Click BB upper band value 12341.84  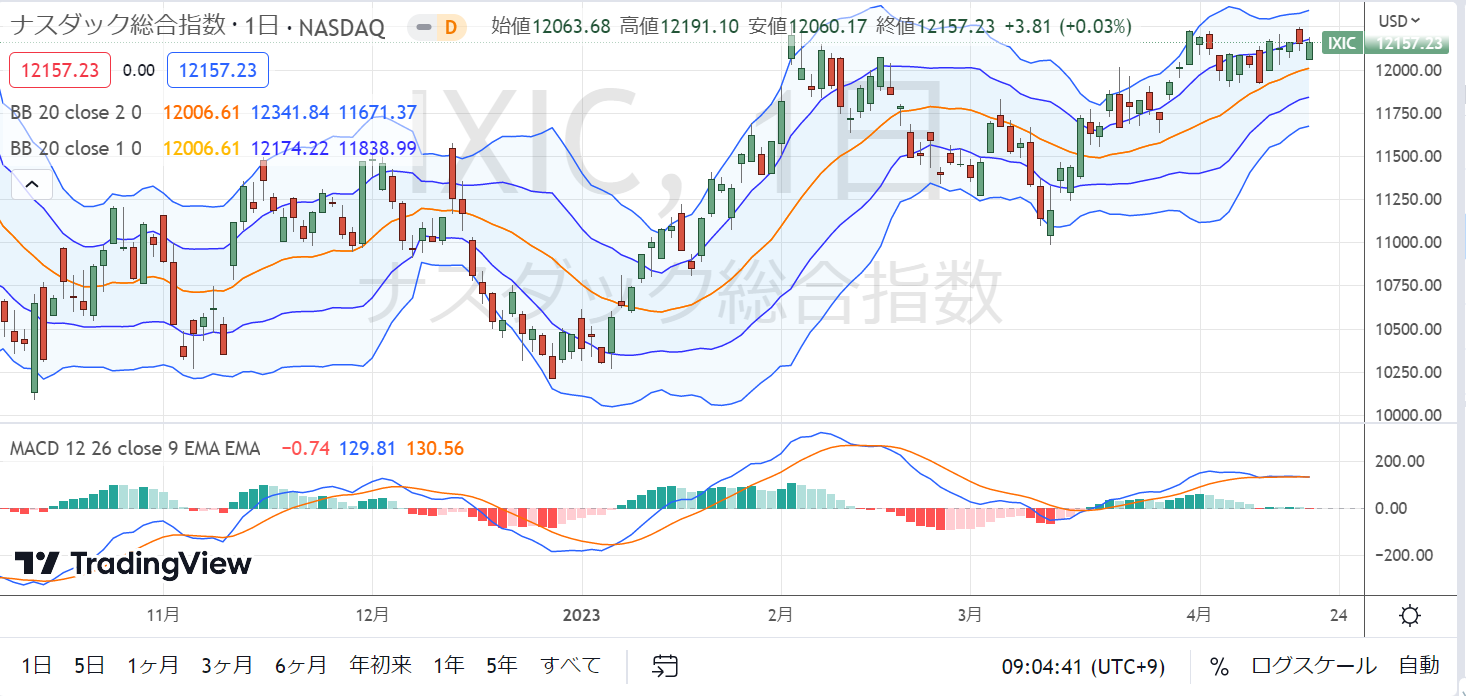coord(290,113)
